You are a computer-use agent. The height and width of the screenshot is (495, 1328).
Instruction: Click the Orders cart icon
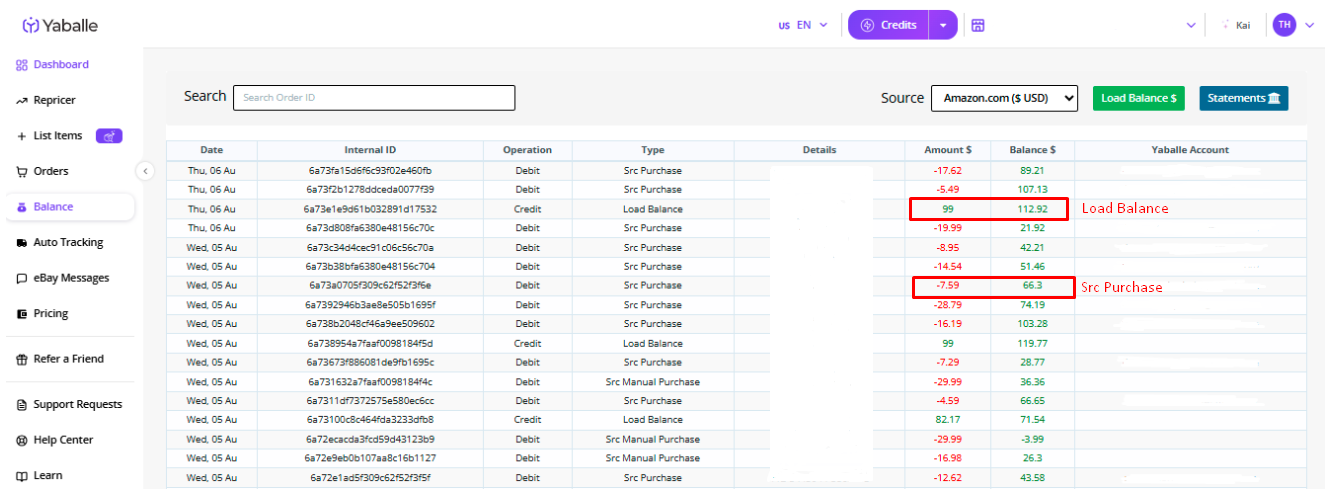pyautogui.click(x=22, y=172)
